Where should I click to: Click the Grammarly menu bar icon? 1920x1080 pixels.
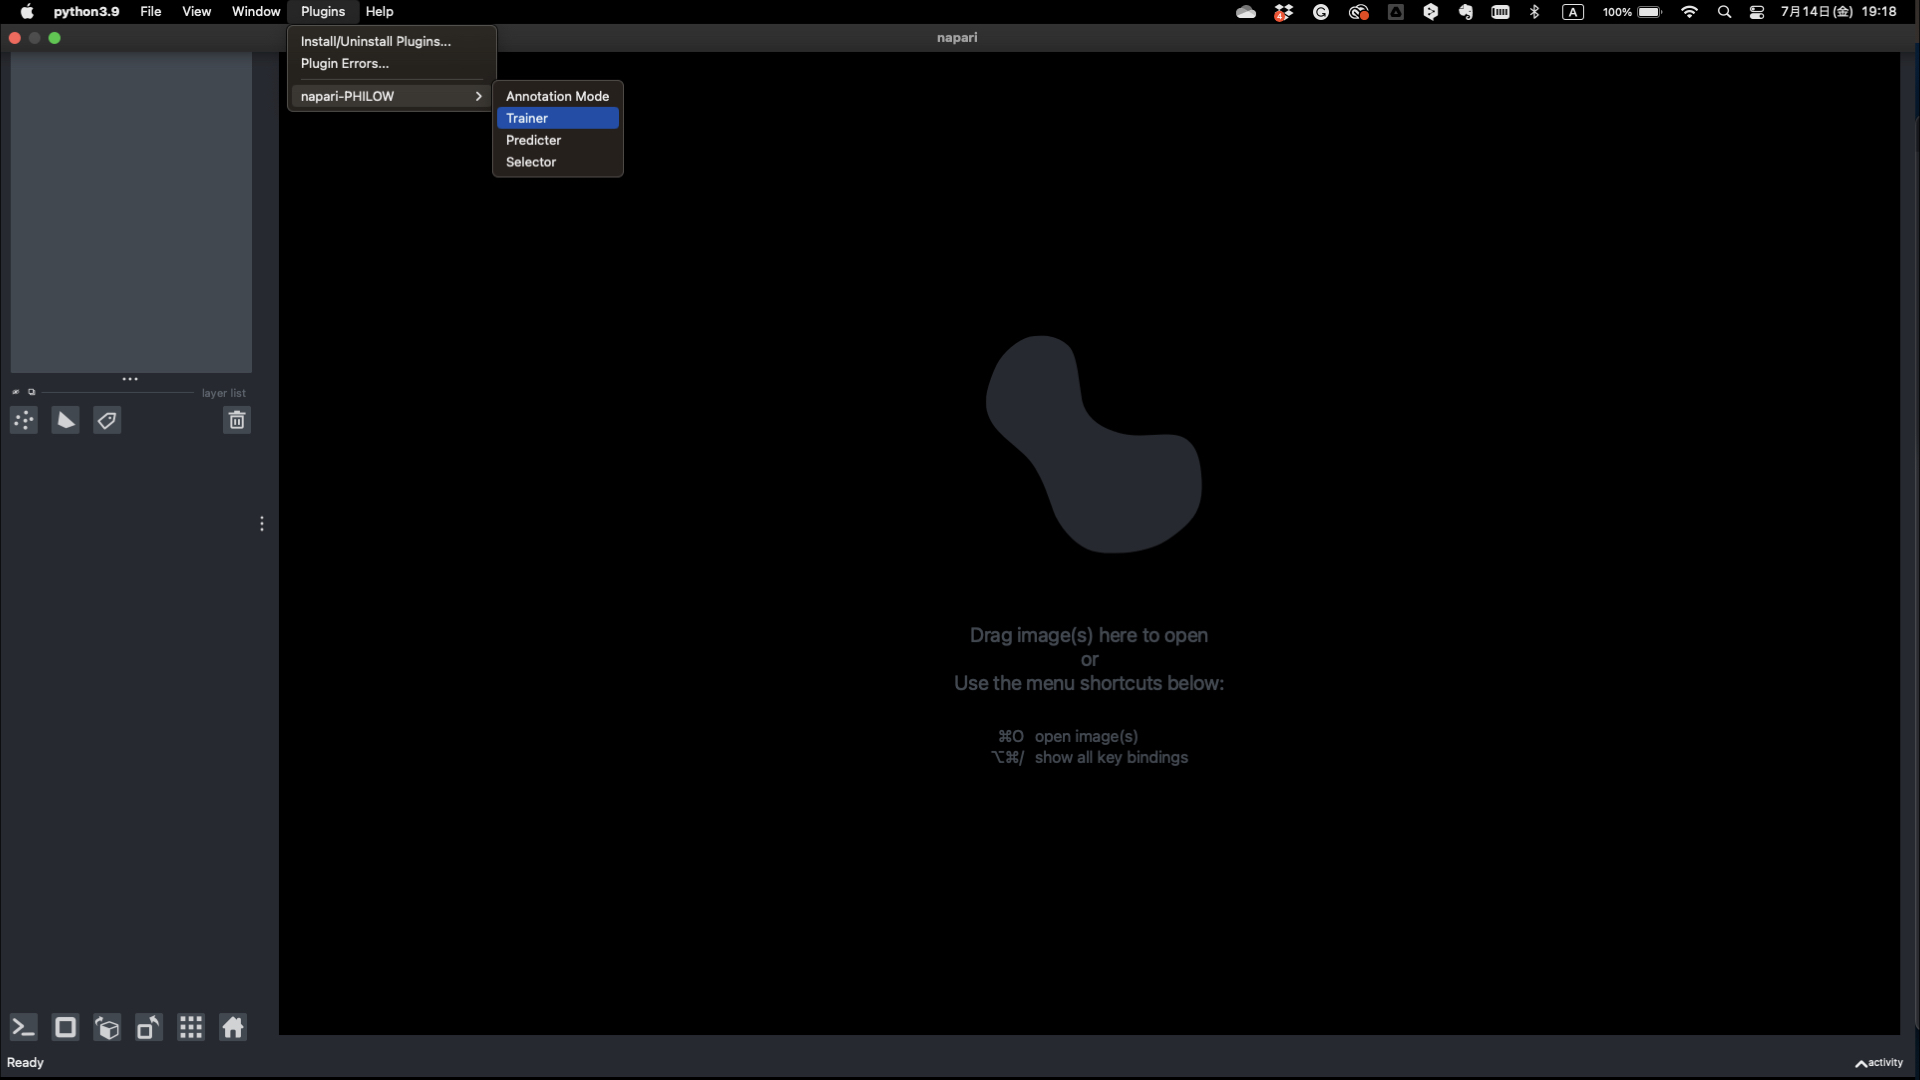point(1321,12)
